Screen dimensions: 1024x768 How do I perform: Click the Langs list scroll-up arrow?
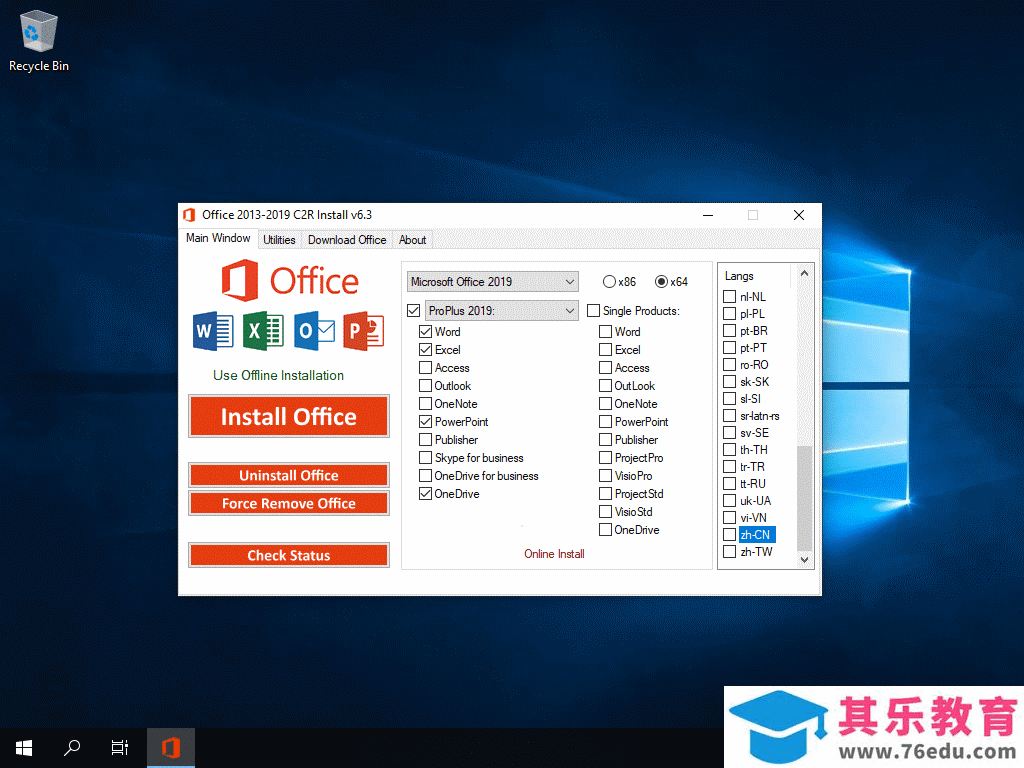[805, 274]
